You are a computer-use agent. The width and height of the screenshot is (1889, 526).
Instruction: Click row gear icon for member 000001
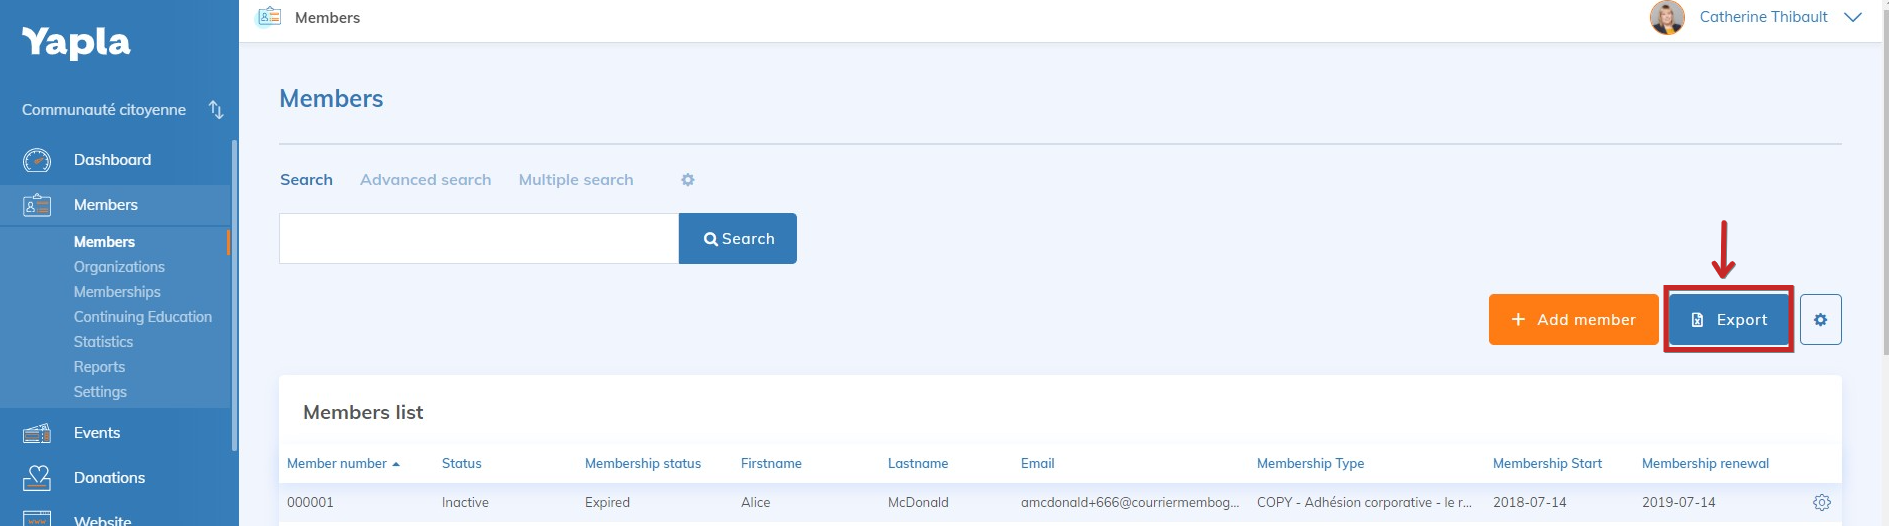point(1821,503)
